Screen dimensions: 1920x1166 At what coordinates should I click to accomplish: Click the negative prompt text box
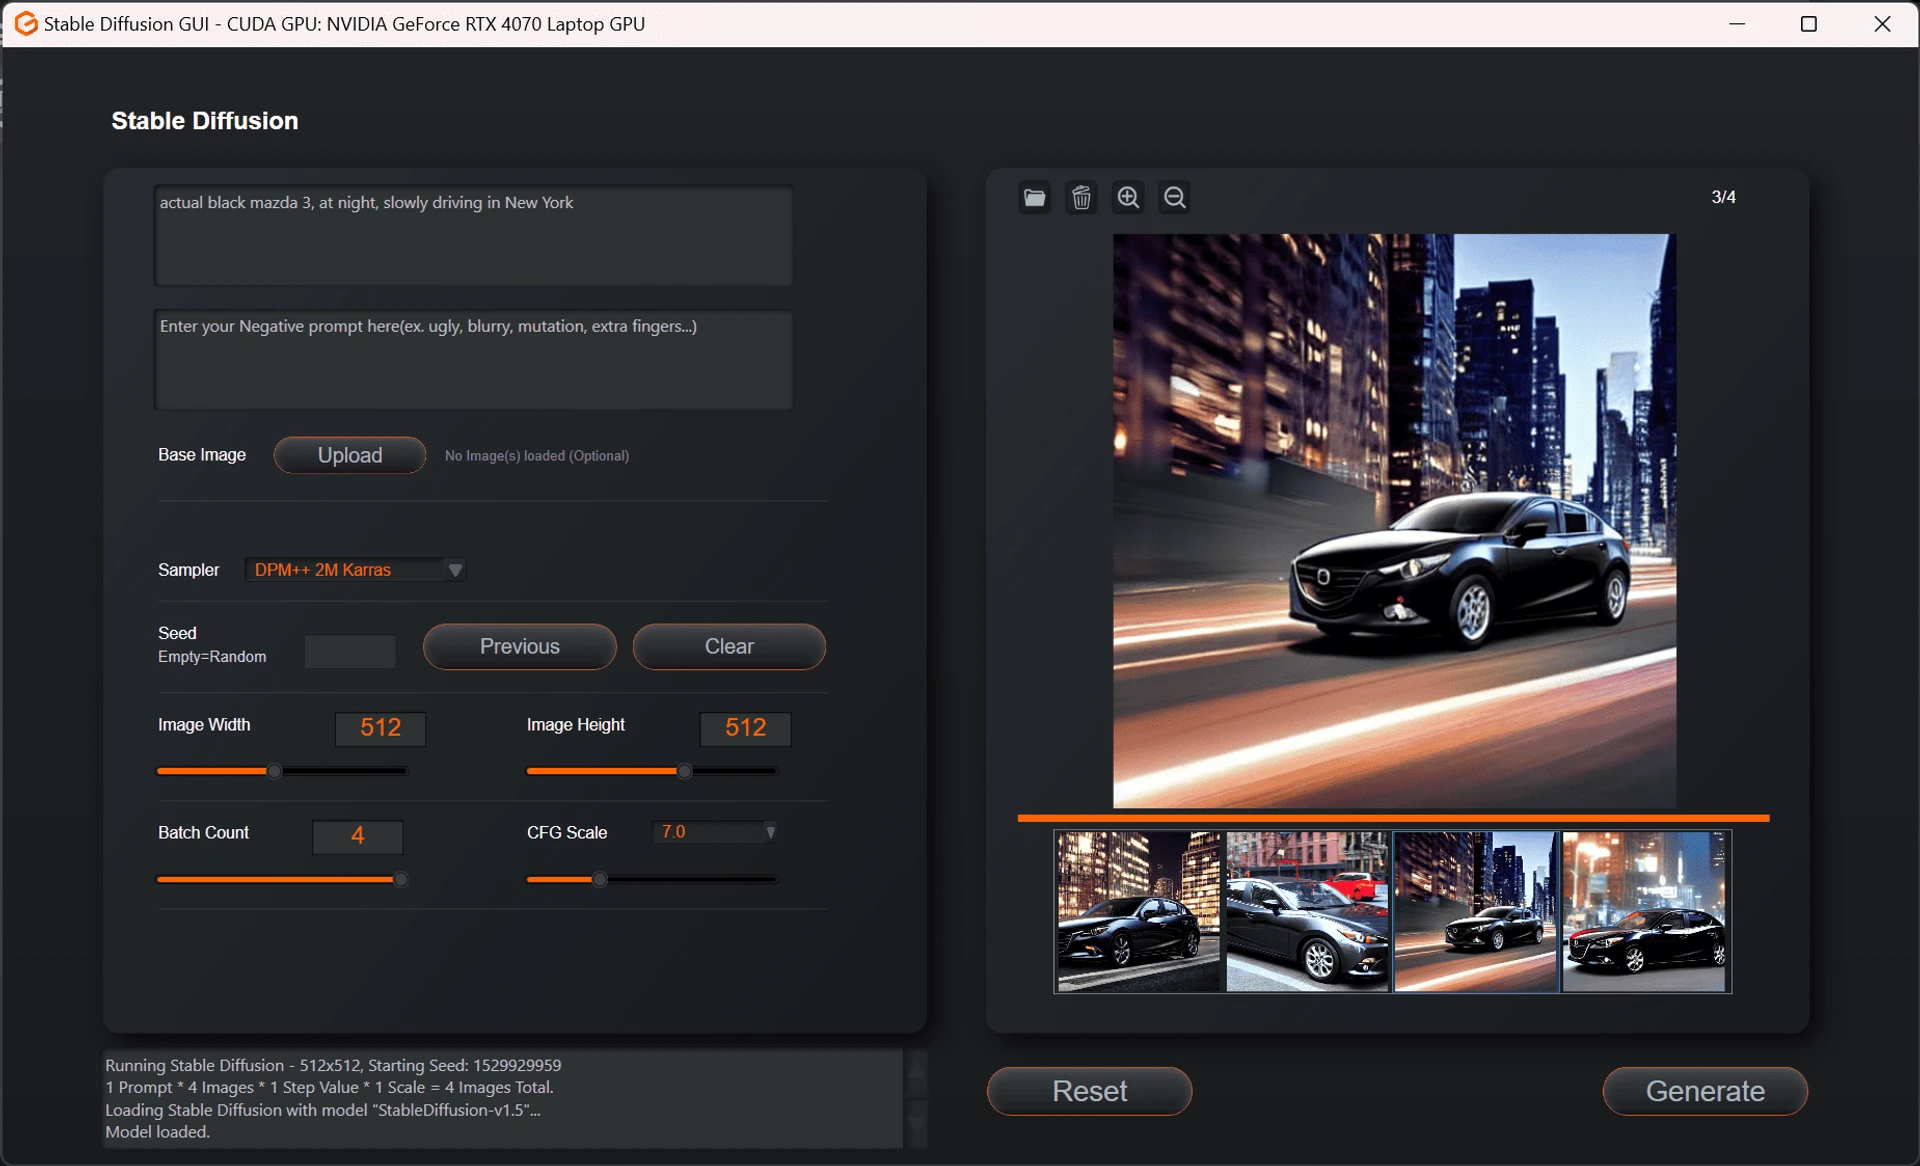(x=473, y=360)
